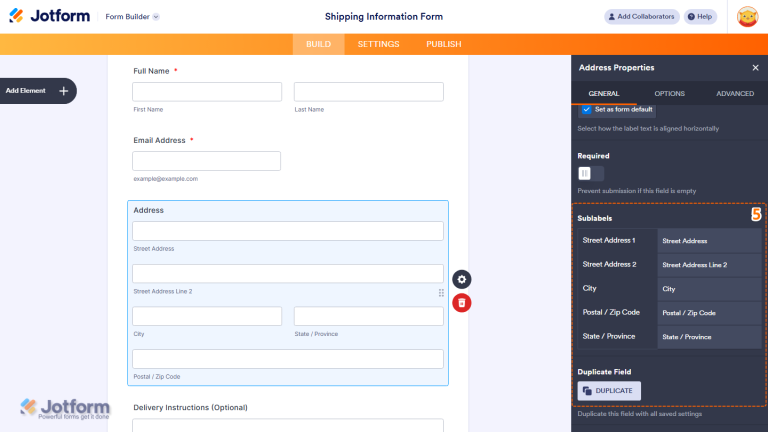Viewport: 768px width, 432px height.
Task: Delete Address field with red trash icon
Action: pos(461,303)
